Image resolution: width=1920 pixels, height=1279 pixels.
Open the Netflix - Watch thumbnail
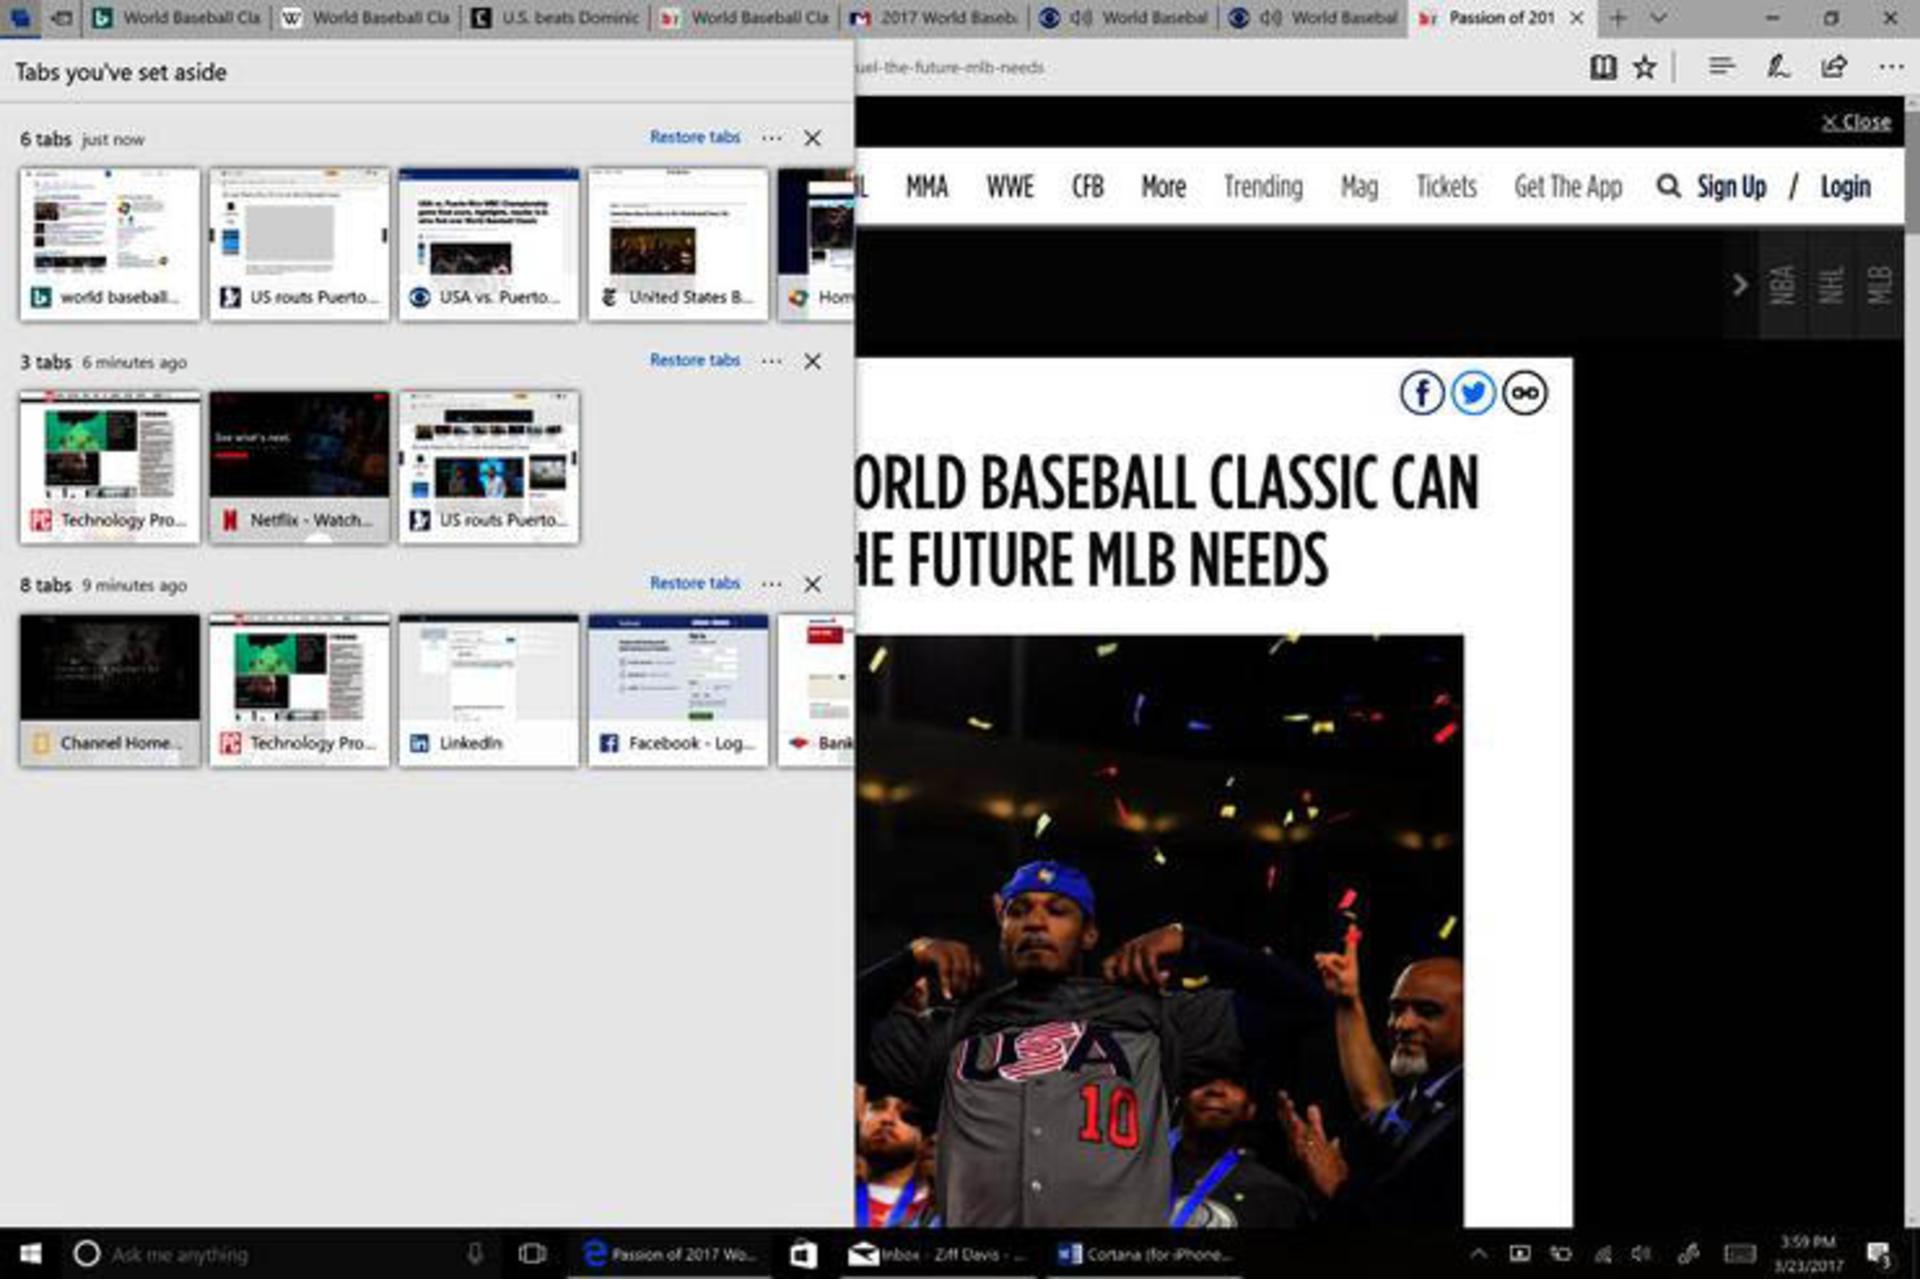click(x=299, y=467)
